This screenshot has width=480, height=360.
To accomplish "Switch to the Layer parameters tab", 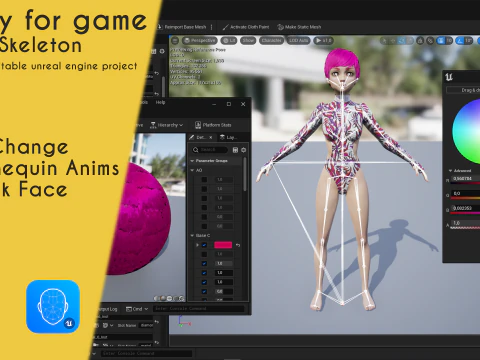I will [x=229, y=137].
